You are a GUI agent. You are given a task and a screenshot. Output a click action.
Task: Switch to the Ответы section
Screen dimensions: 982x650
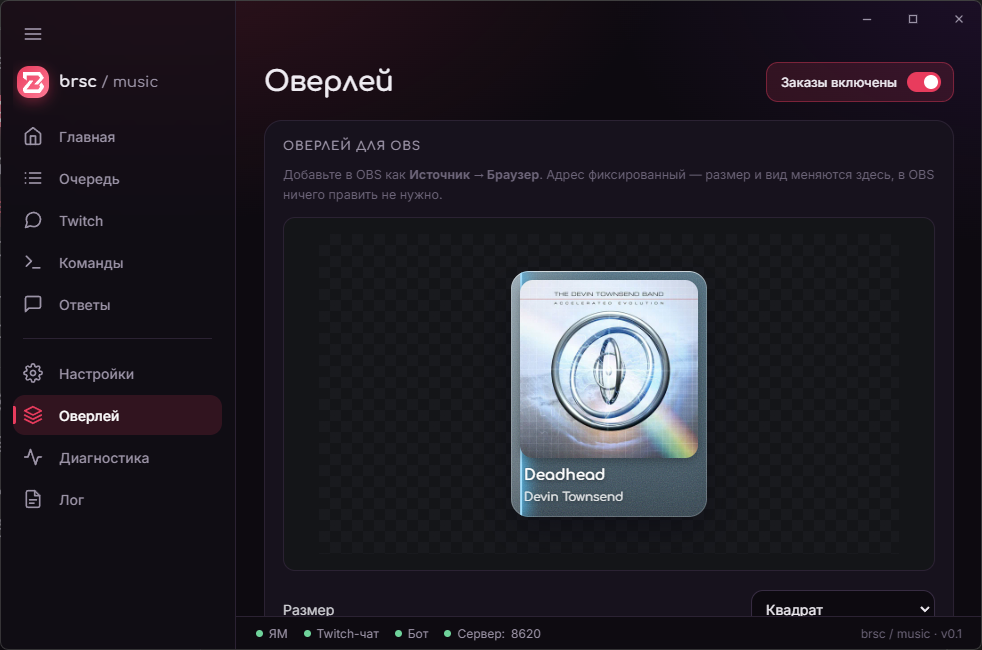tap(118, 304)
